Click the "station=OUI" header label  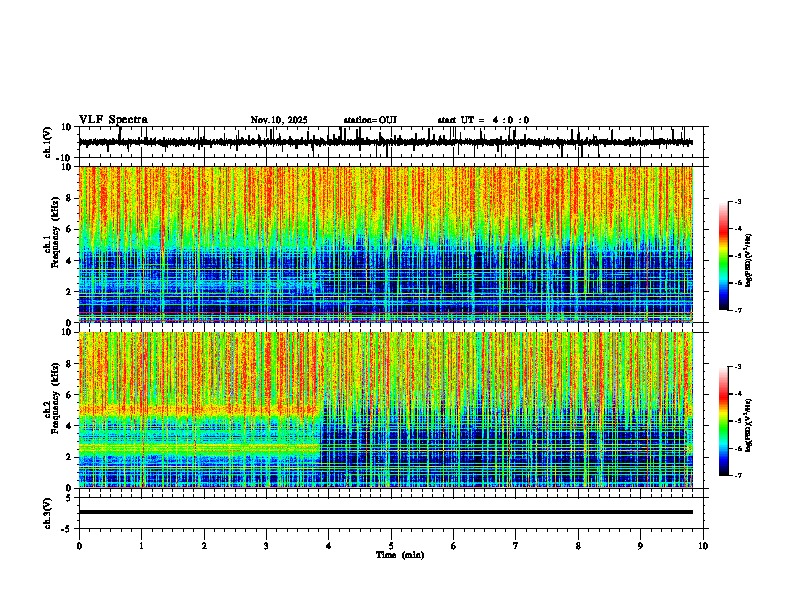(370, 120)
